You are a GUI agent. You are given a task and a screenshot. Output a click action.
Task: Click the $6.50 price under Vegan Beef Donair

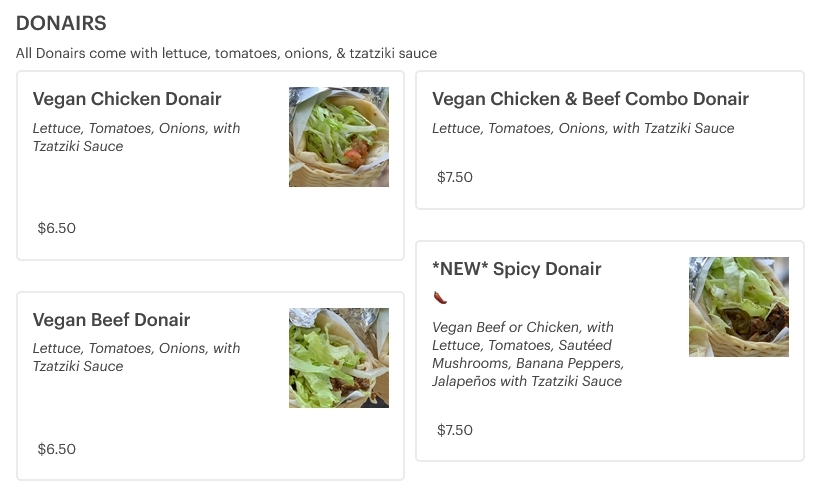tap(57, 449)
